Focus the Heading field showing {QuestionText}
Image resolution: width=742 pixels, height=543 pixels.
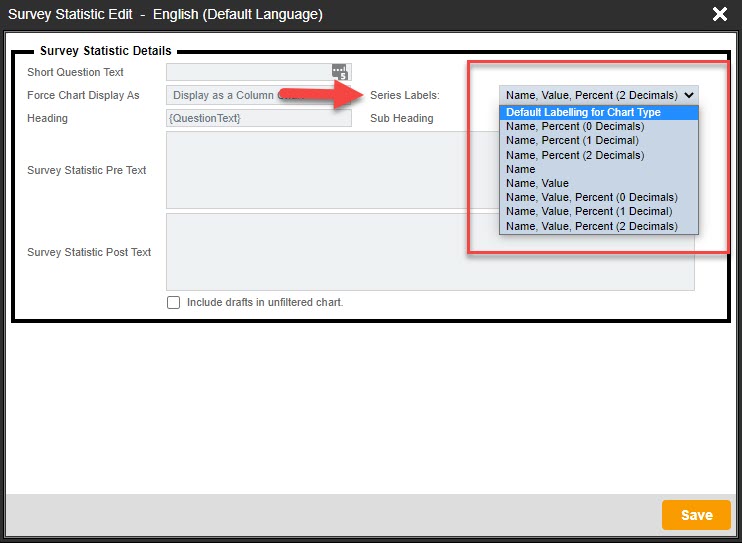tap(258, 118)
